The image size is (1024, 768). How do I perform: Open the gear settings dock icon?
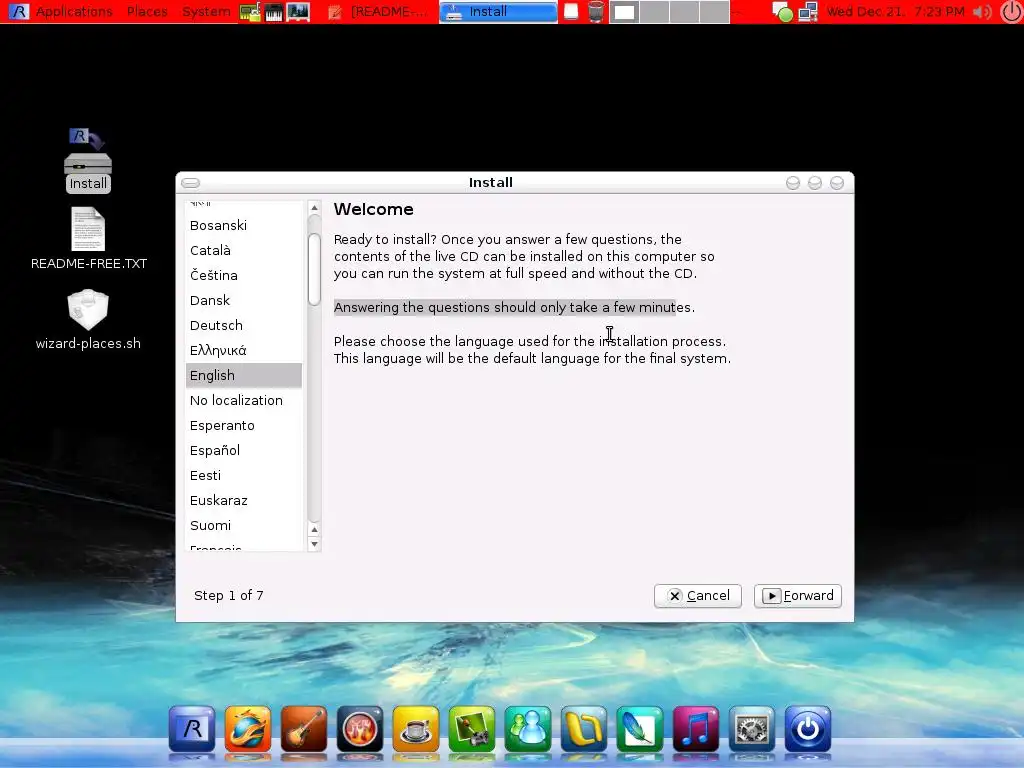[x=752, y=729]
